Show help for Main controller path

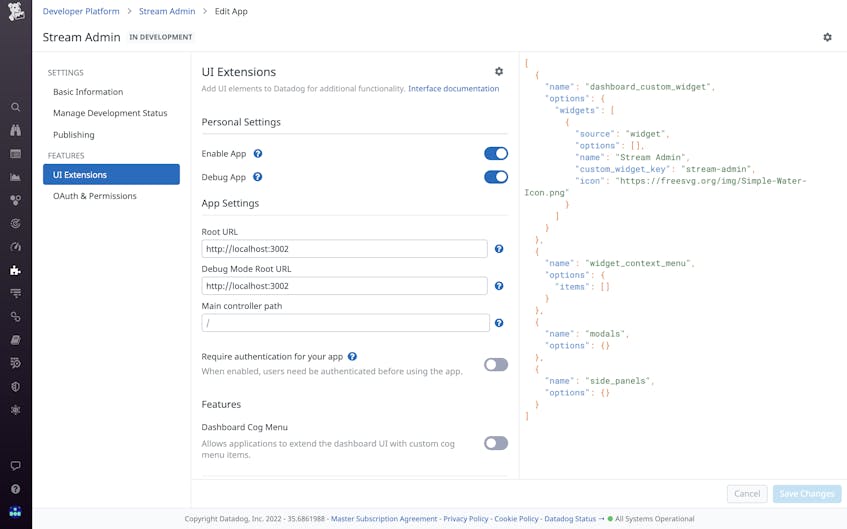tap(499, 323)
